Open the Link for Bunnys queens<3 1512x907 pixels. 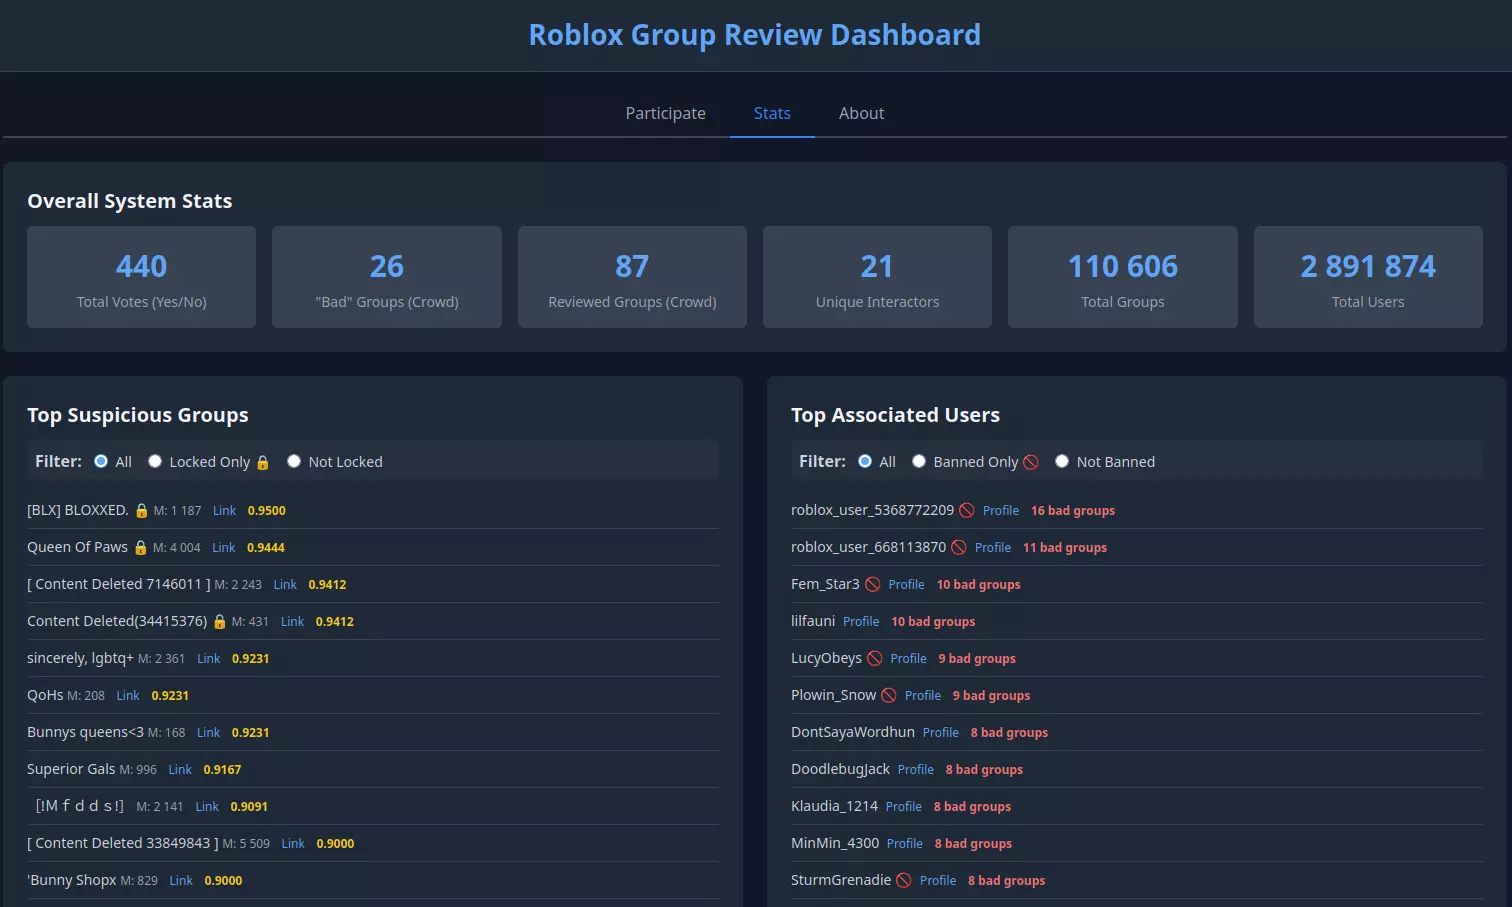click(x=208, y=733)
